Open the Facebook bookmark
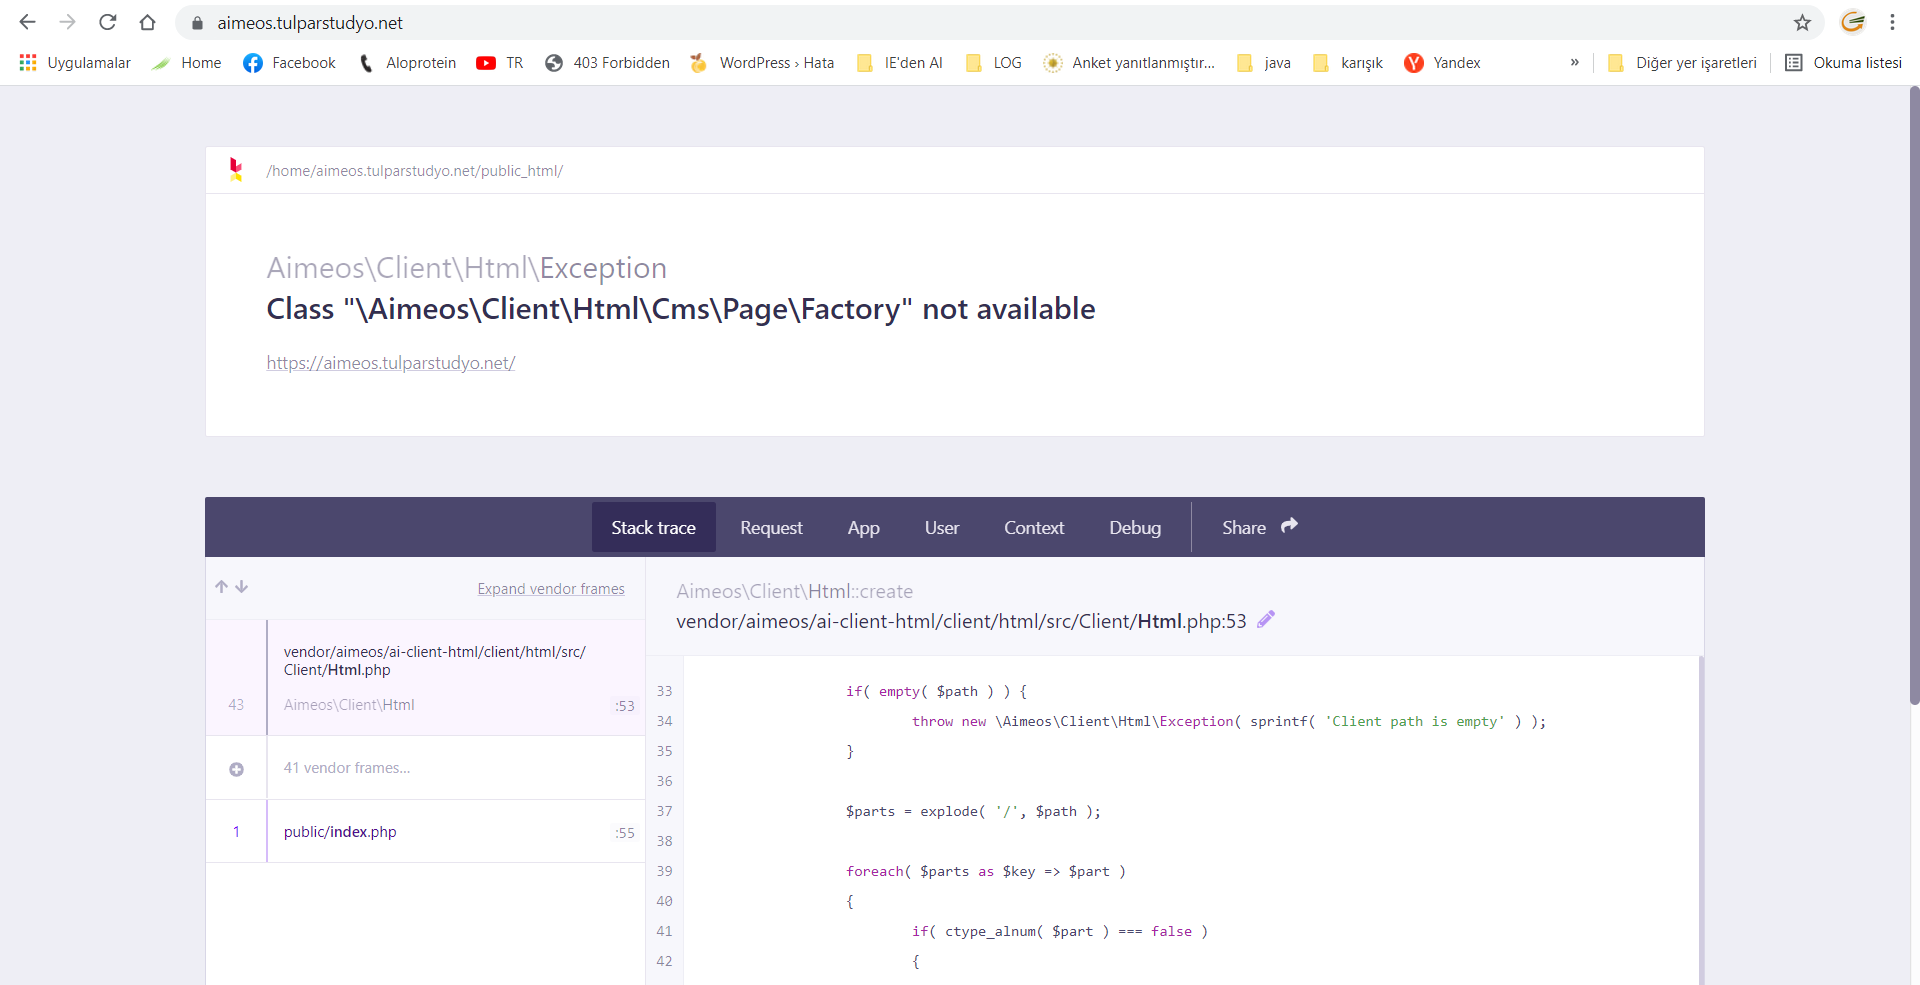Viewport: 1920px width, 985px height. pos(290,63)
